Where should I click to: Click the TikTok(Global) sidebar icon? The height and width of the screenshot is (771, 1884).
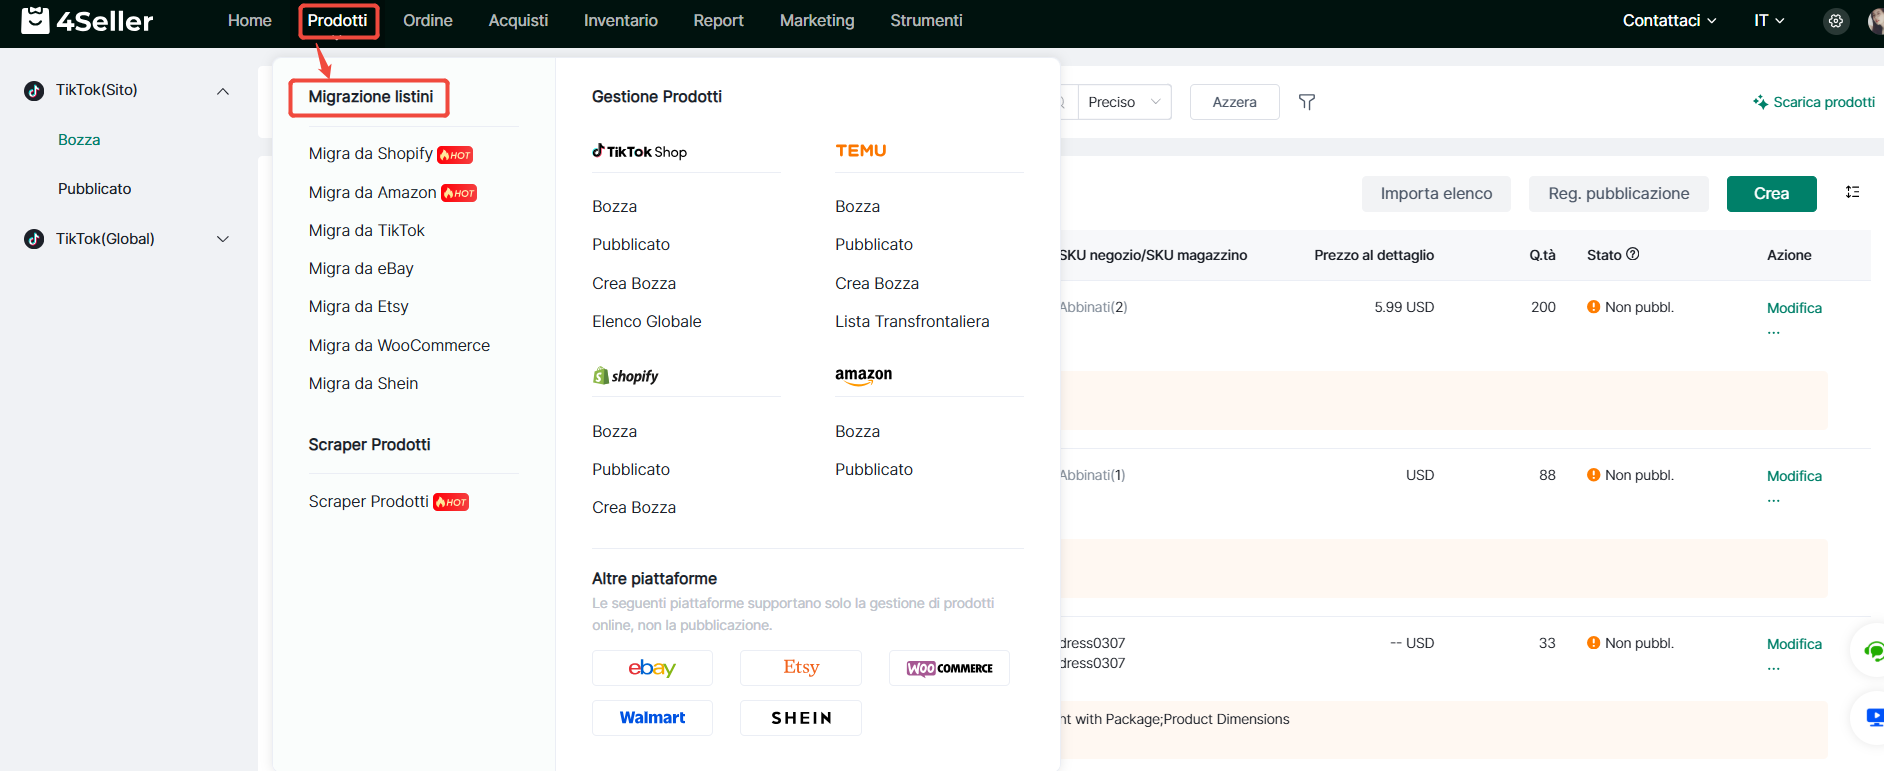point(34,239)
